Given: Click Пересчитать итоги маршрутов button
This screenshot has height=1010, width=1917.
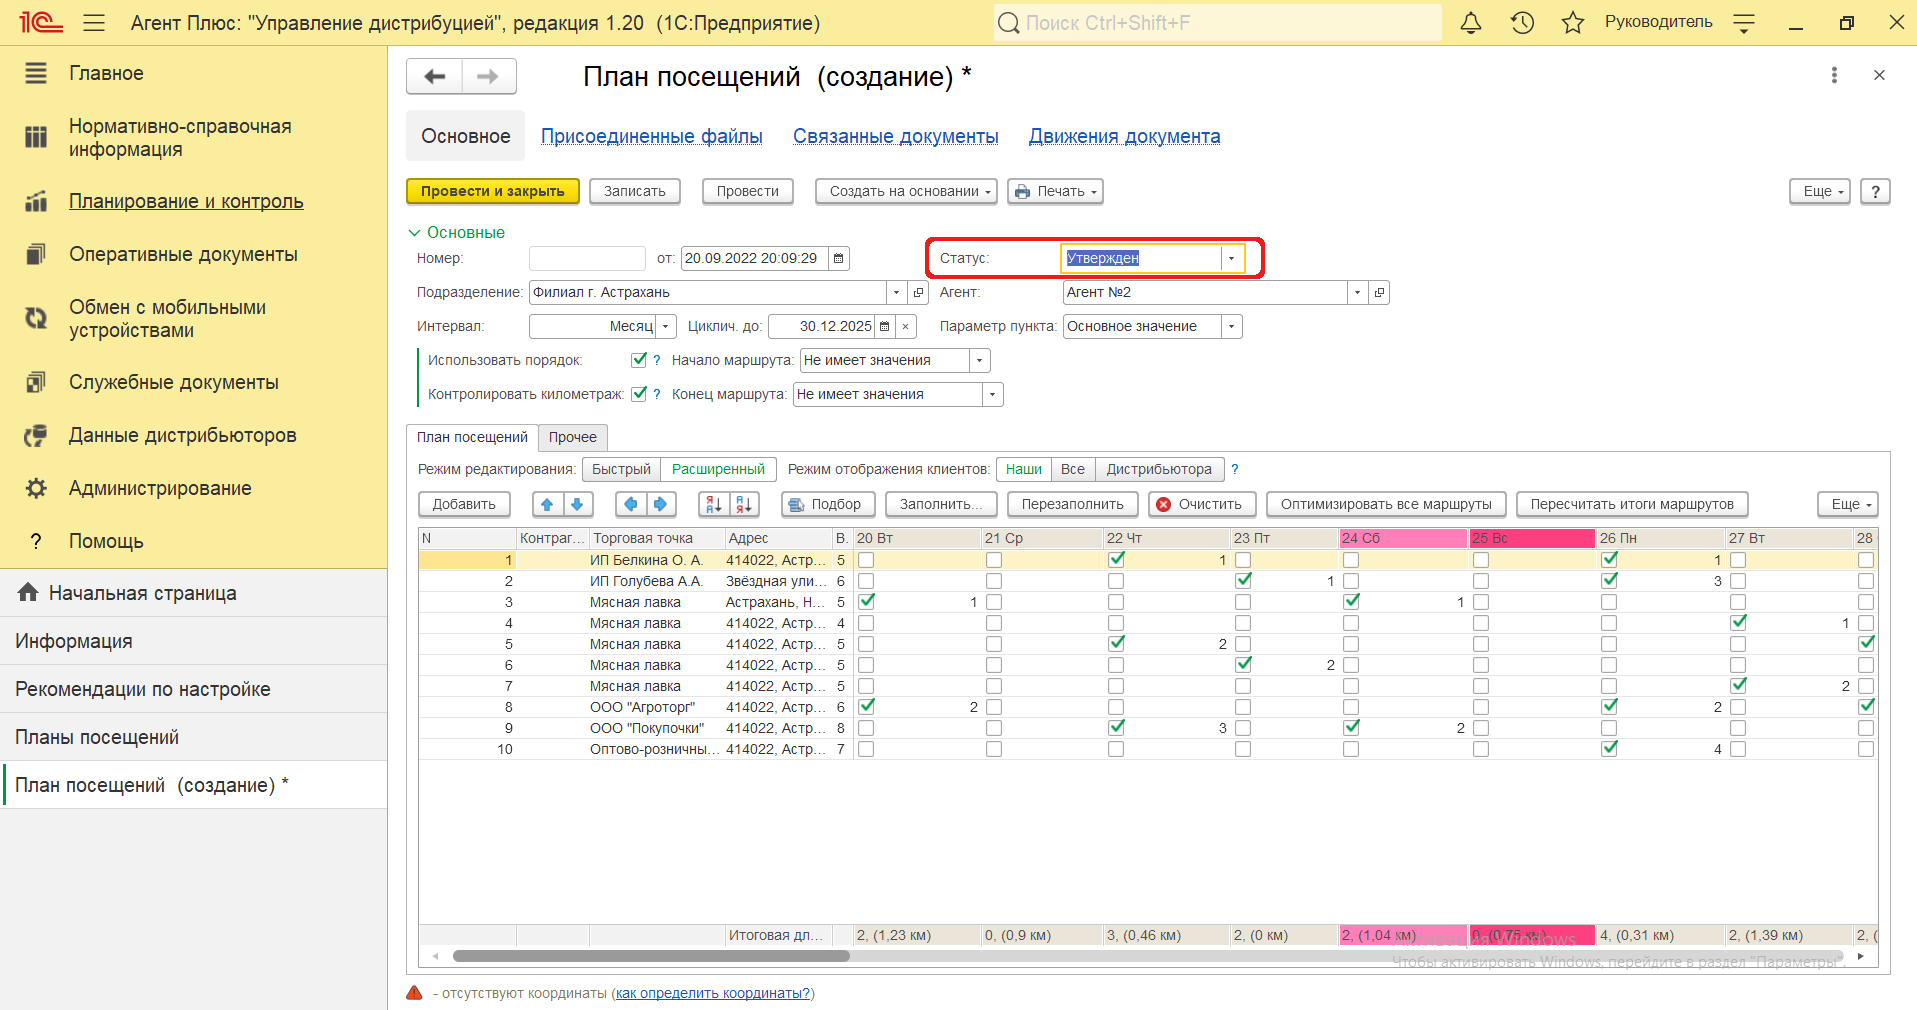Looking at the screenshot, I should 1632,504.
